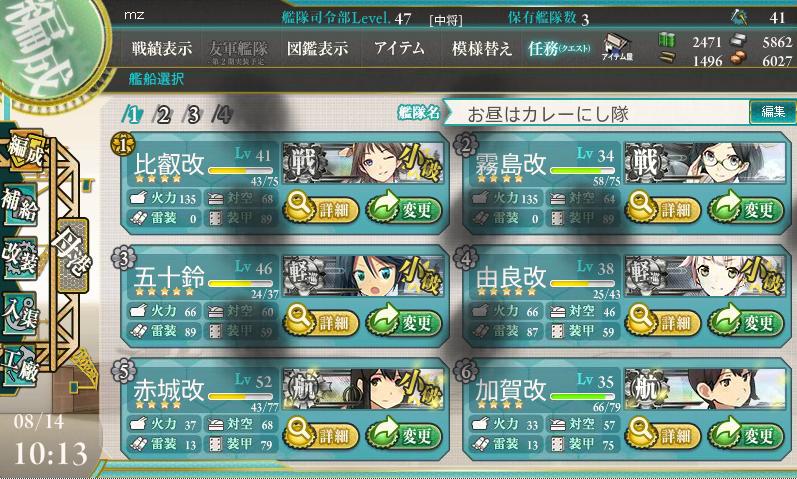Open the アイテム屋 item shop icon
The height and width of the screenshot is (479, 797).
pos(617,47)
